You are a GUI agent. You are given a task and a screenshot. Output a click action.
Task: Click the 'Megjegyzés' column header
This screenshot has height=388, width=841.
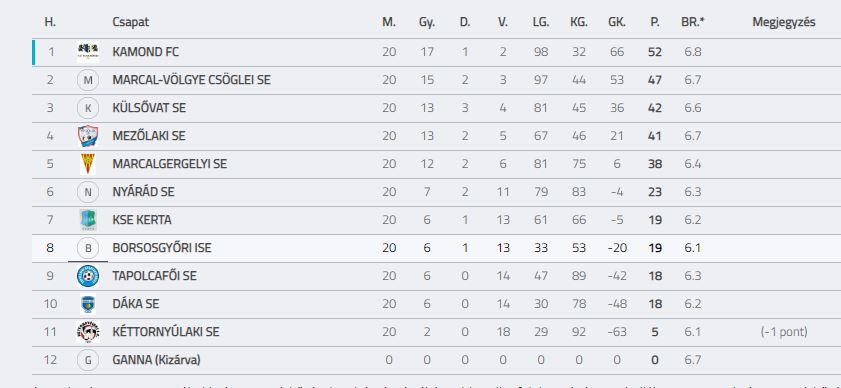pos(784,22)
